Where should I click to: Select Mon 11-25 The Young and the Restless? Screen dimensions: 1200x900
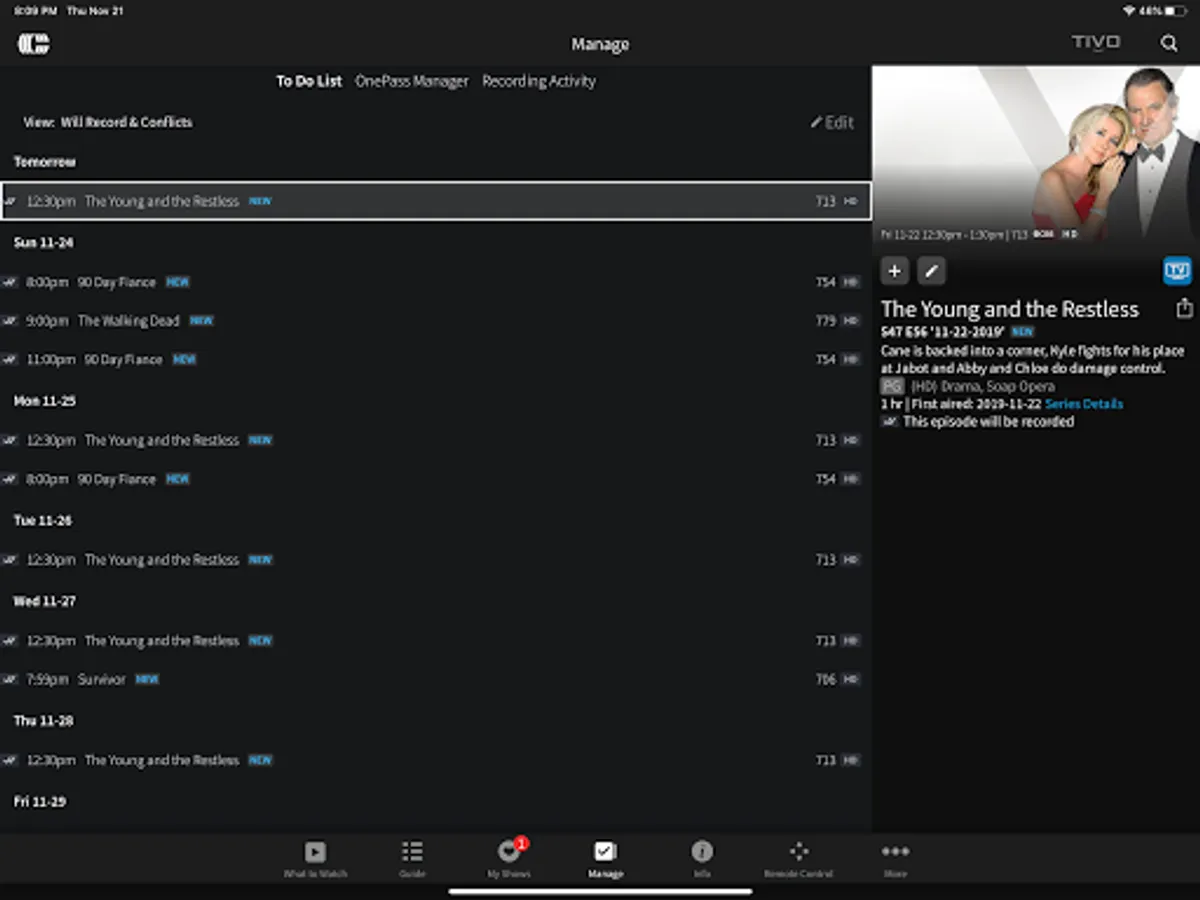click(x=435, y=440)
